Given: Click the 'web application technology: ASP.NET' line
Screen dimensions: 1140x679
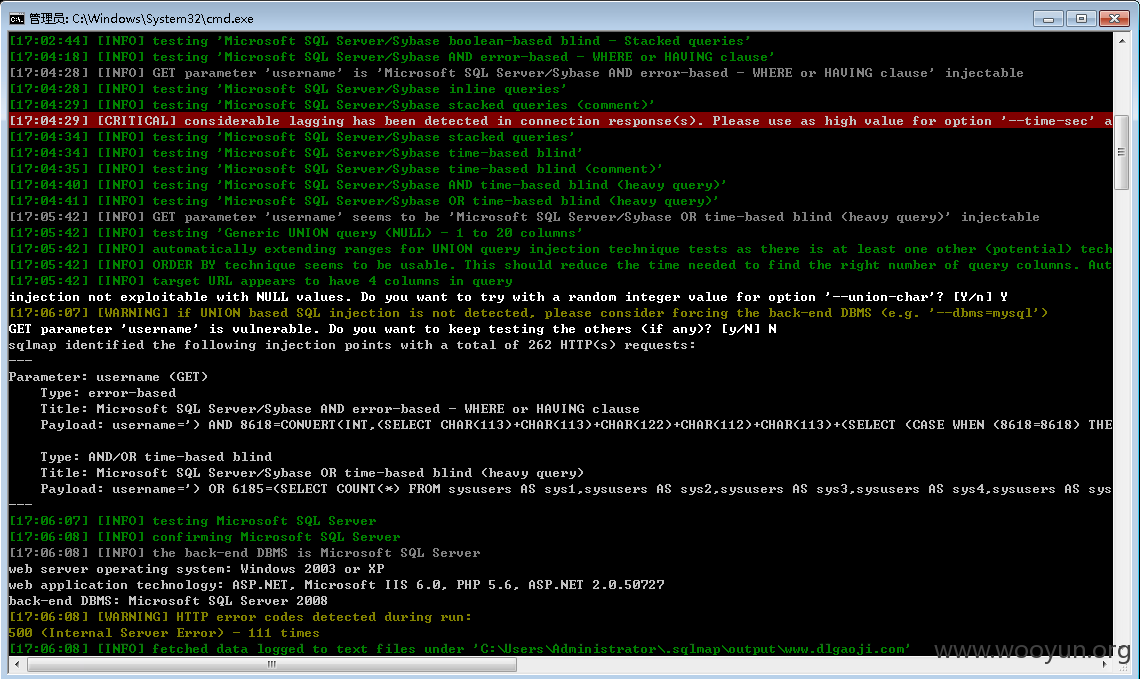Looking at the screenshot, I should pyautogui.click(x=337, y=584).
